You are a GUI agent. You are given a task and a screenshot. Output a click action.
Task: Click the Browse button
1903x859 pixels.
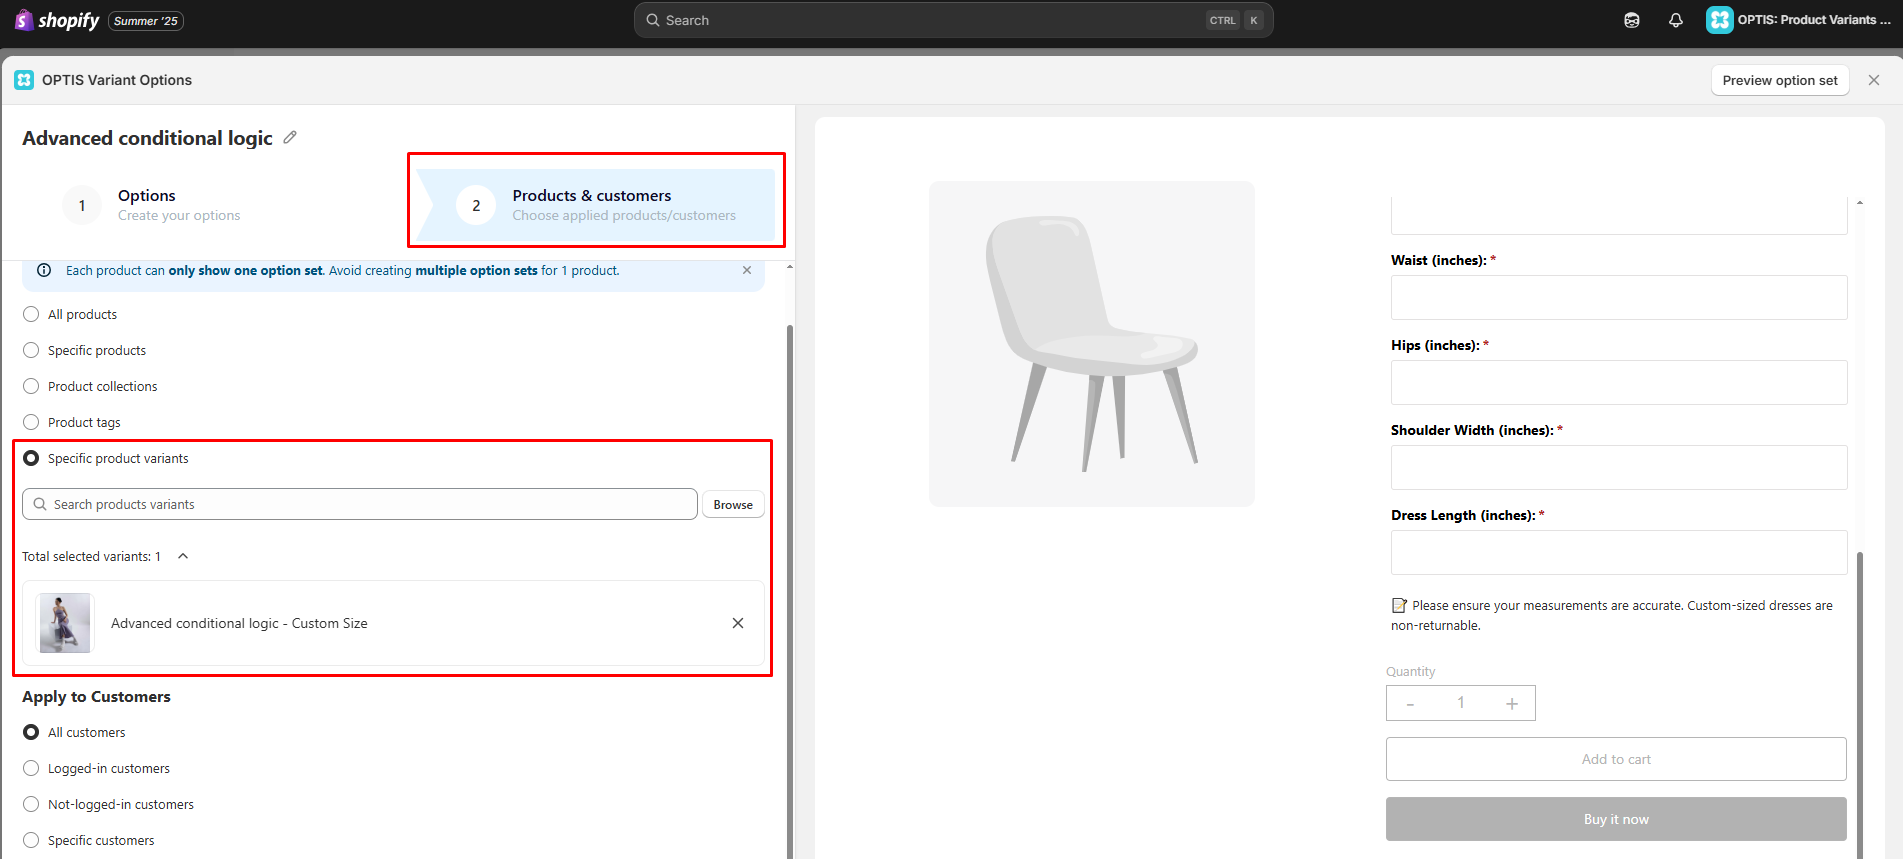click(x=733, y=505)
